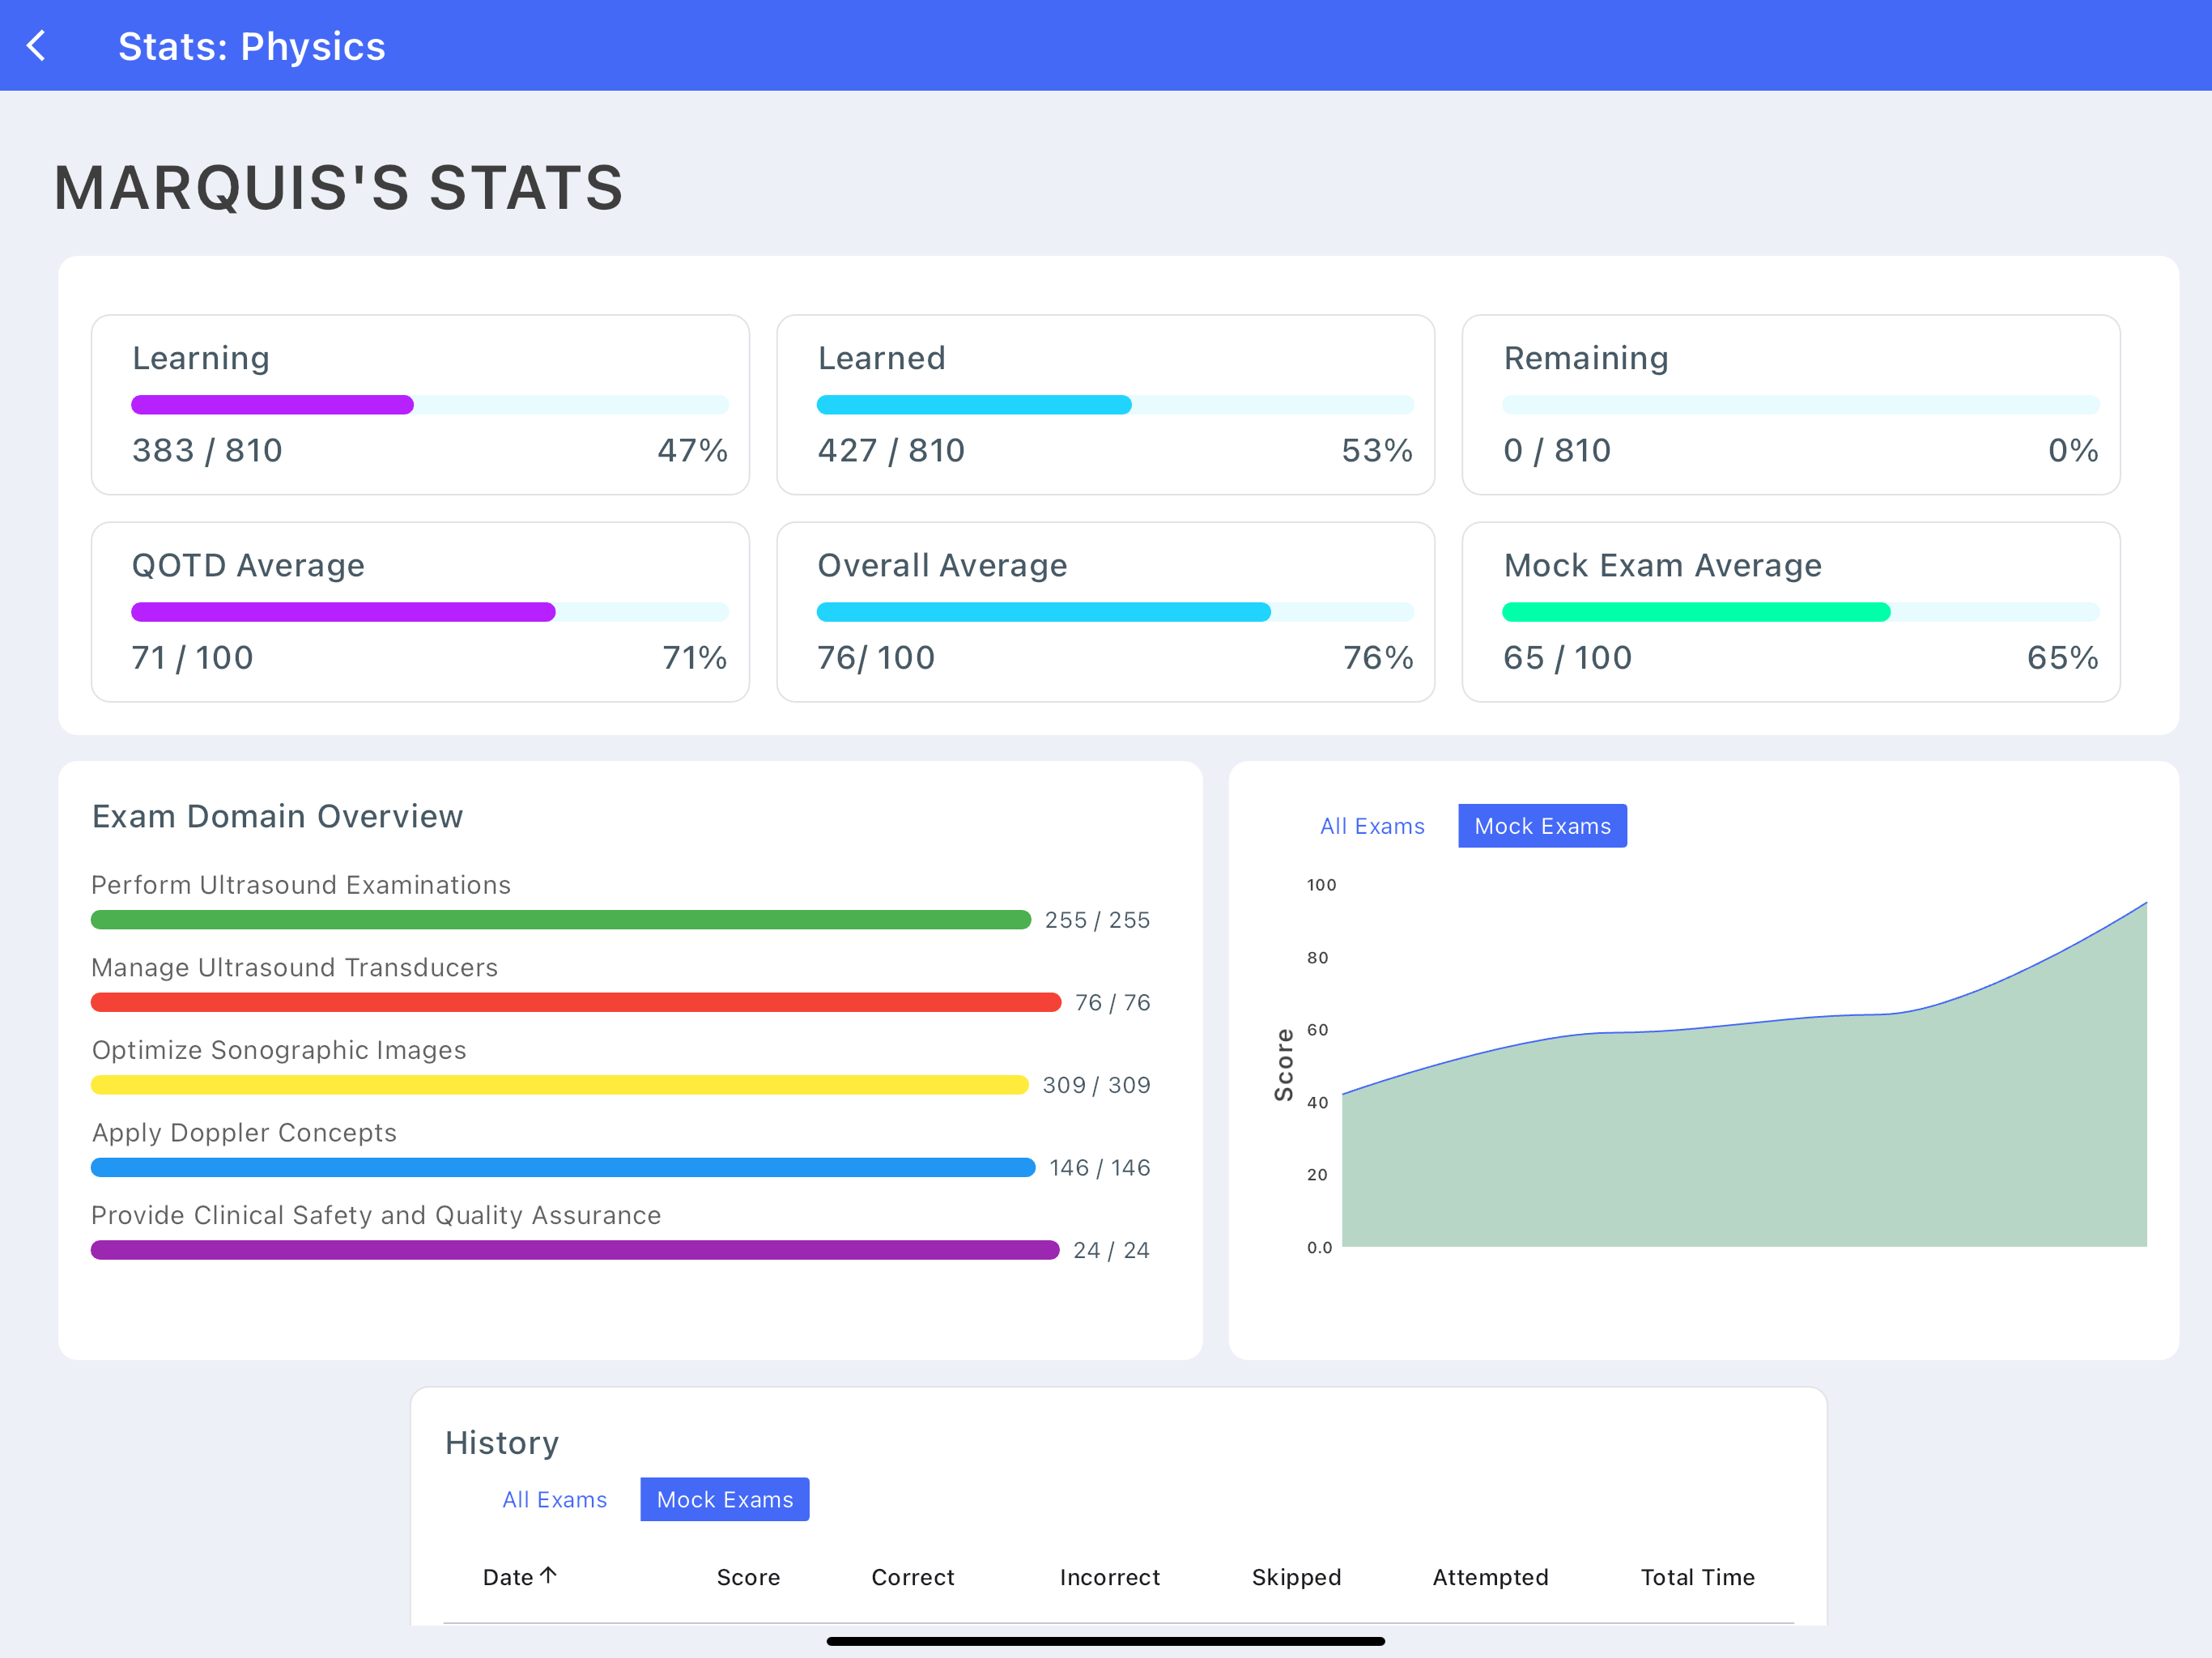The image size is (2212, 1658).
Task: Click the QOTD Average card
Action: pos(420,612)
